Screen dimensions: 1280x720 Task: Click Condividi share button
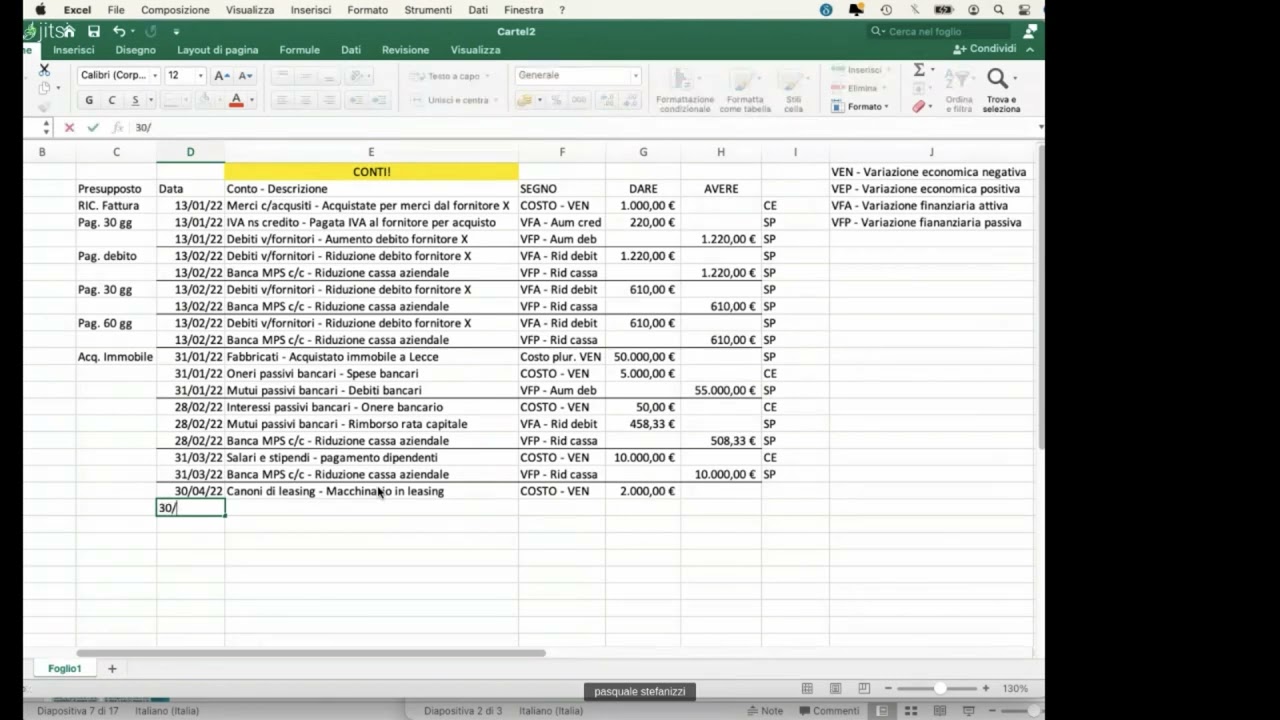(985, 49)
